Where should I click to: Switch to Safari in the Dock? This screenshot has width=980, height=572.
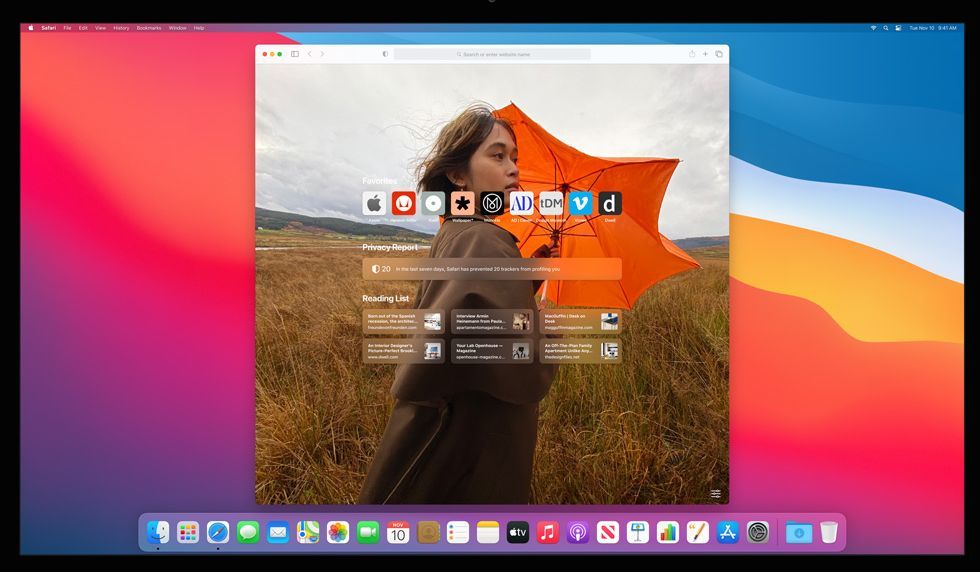[x=218, y=533]
